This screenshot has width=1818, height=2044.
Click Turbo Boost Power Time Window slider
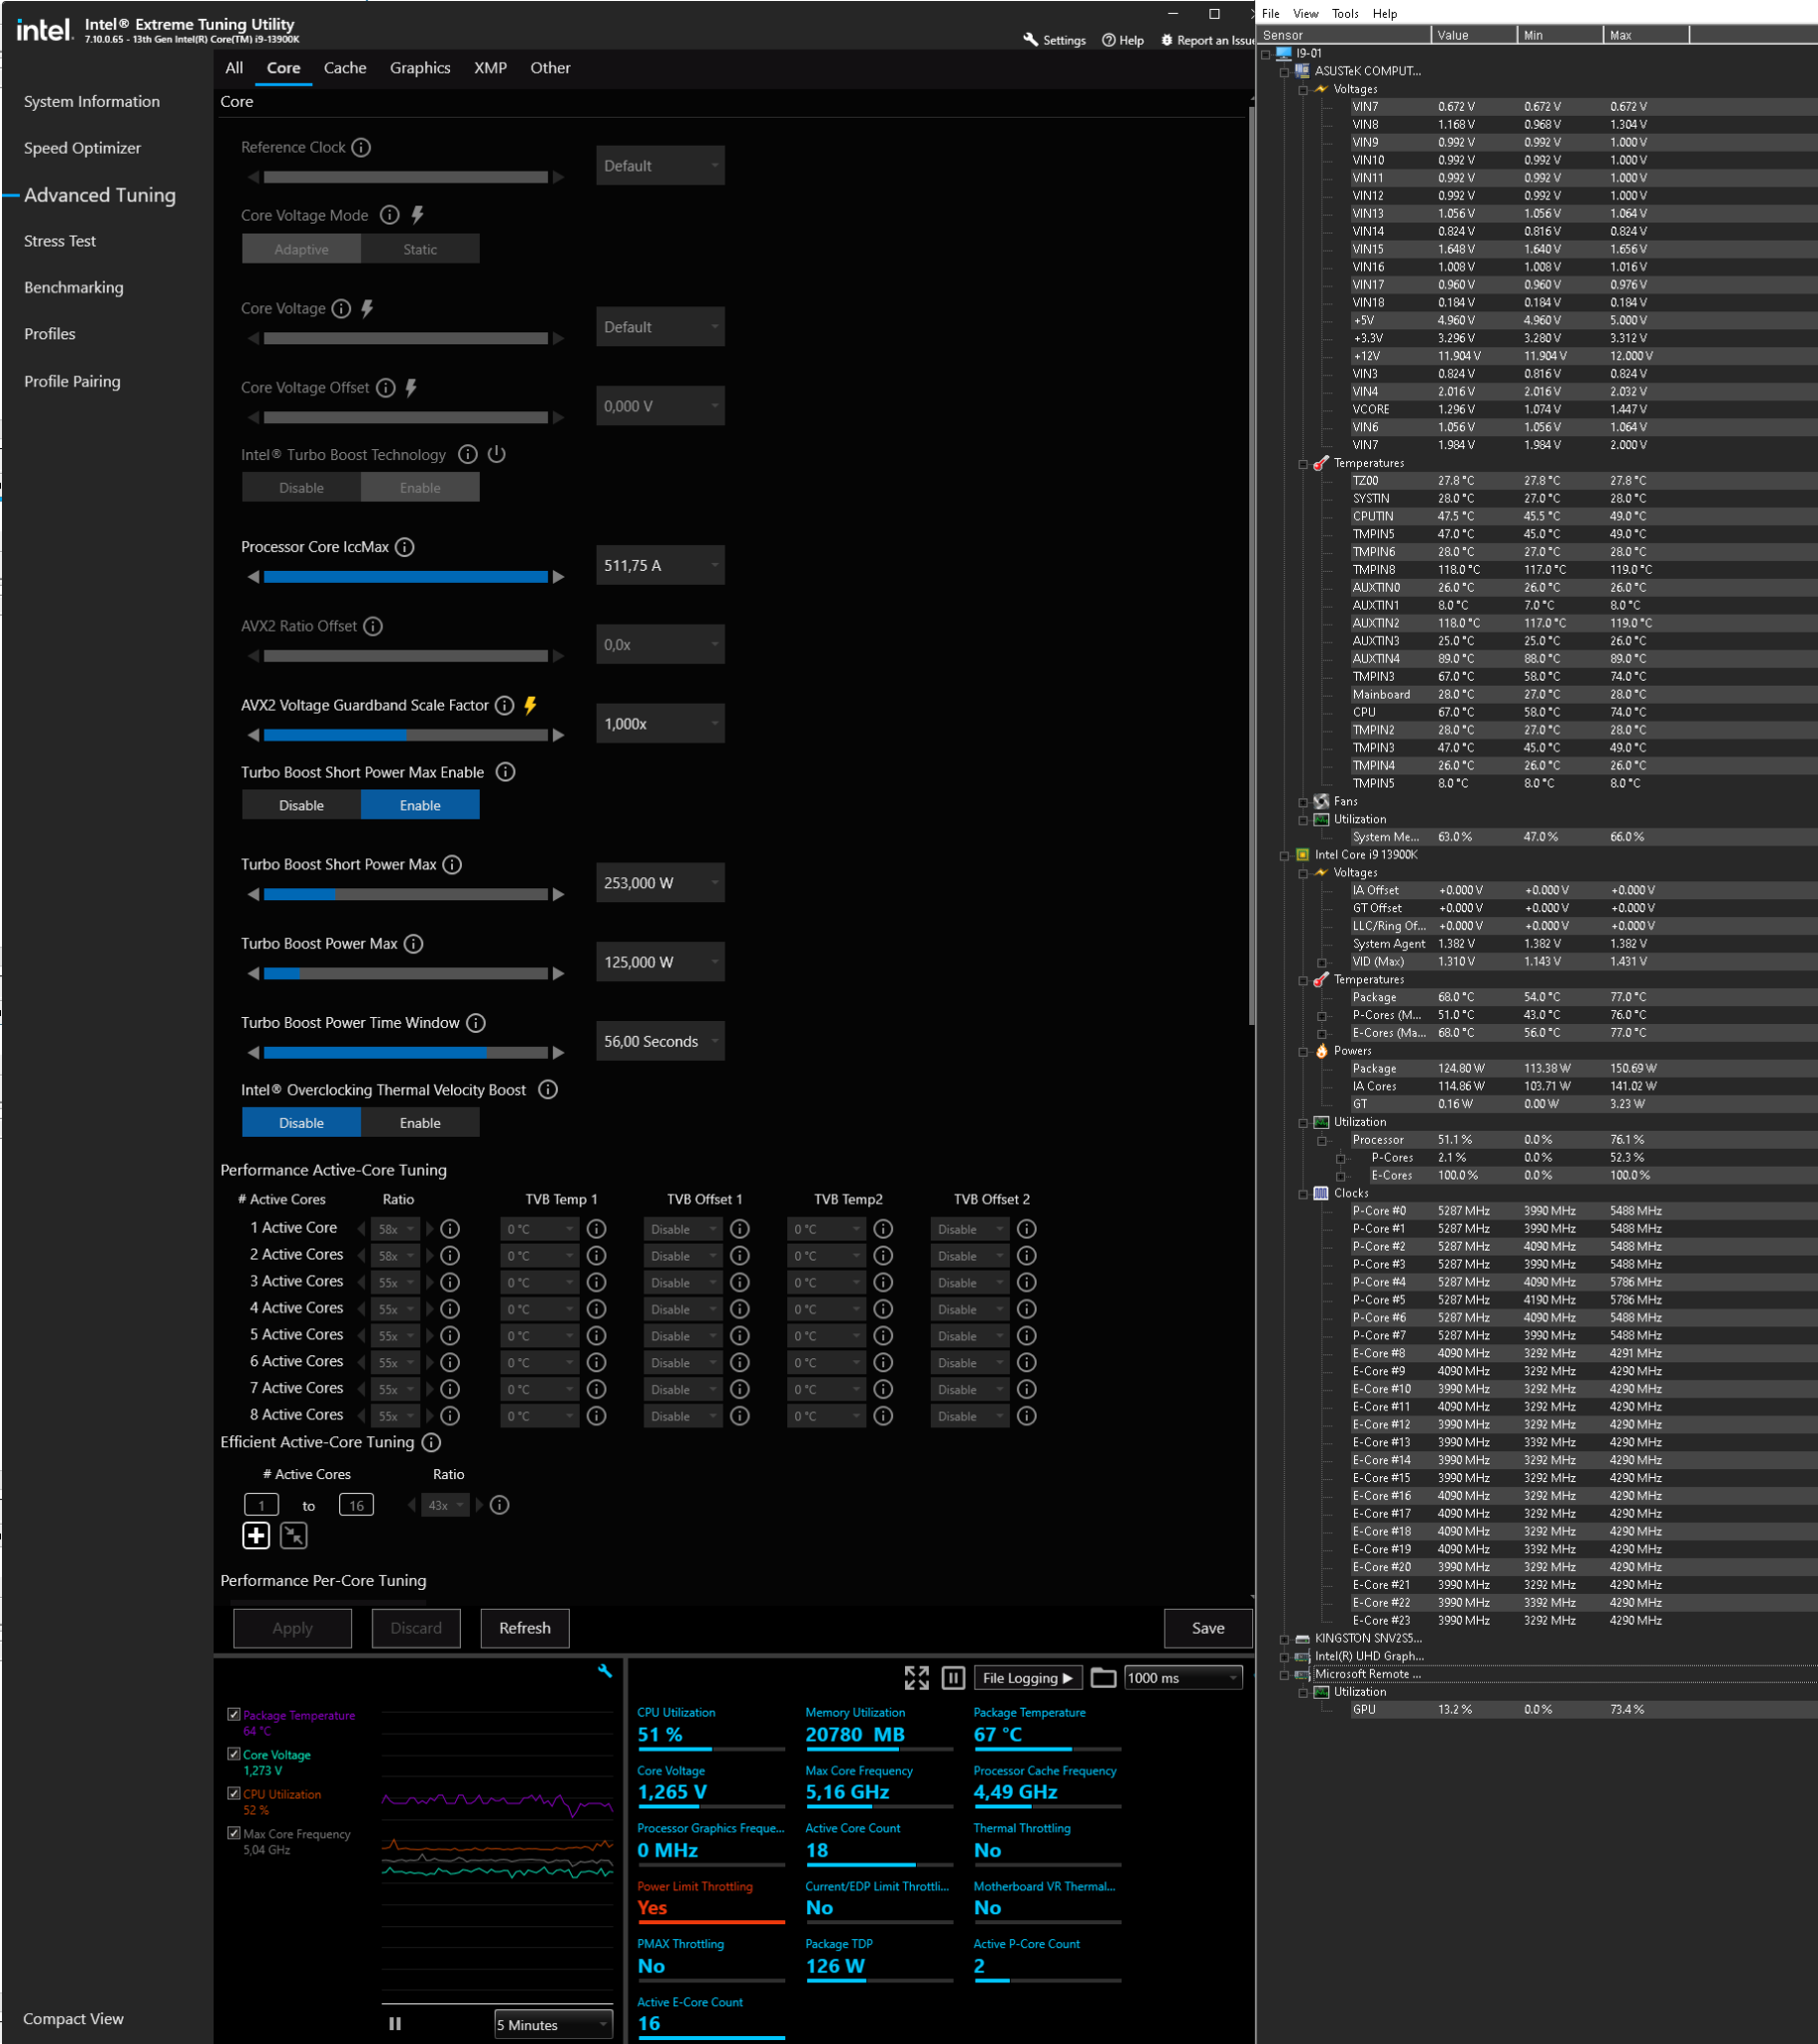tap(406, 1053)
